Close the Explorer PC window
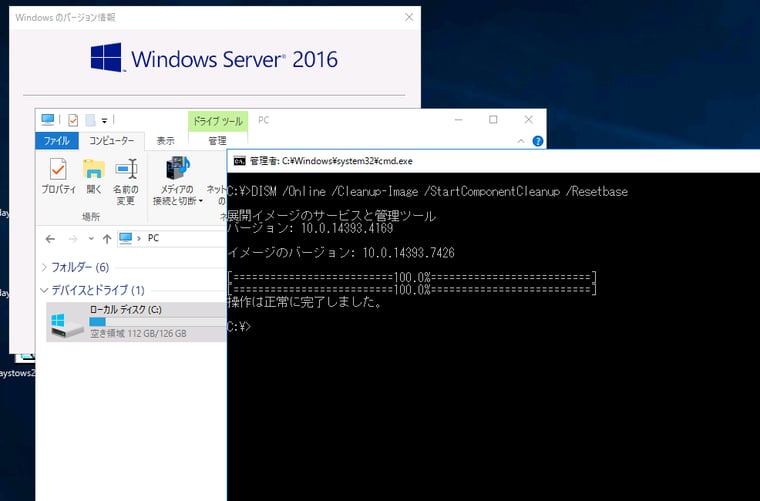The height and width of the screenshot is (501, 760). pos(529,120)
